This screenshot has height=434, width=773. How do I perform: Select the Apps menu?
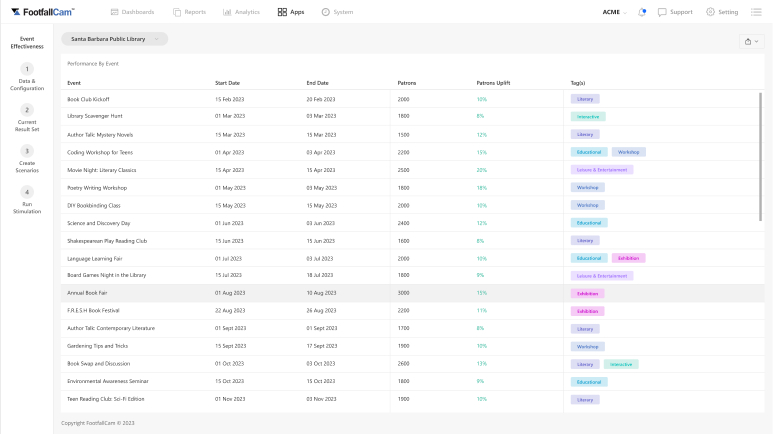tap(291, 12)
